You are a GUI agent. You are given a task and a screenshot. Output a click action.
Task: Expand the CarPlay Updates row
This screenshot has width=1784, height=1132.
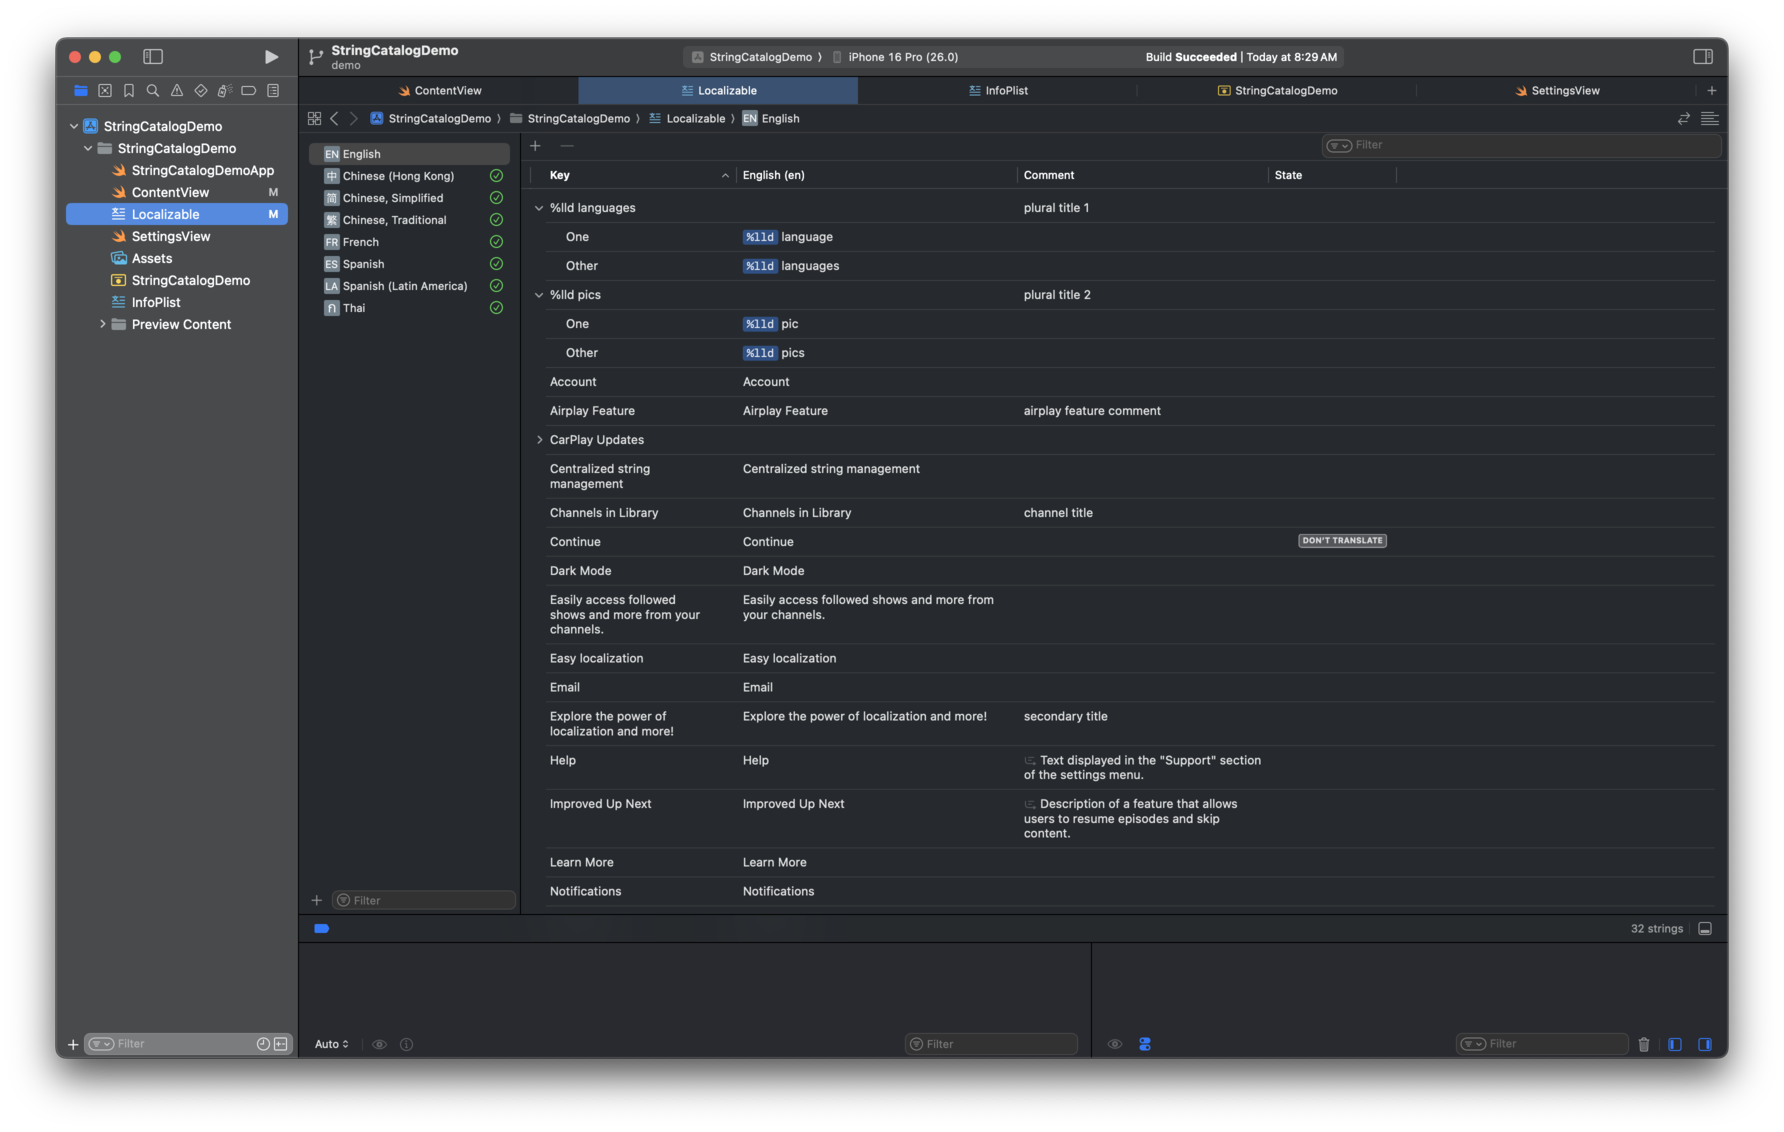pos(539,441)
